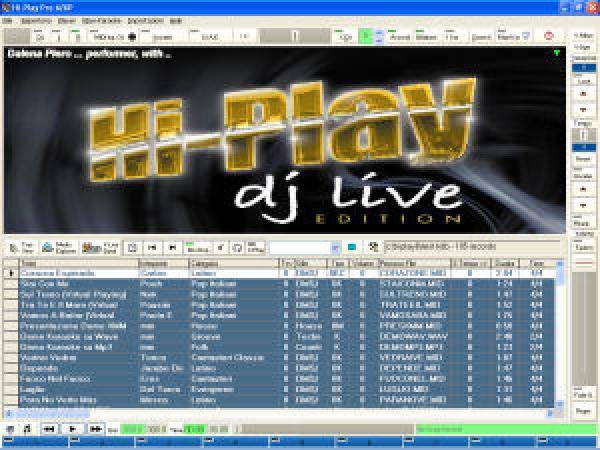Click the Reset button in right panel
This screenshot has height=450, width=600.
click(x=584, y=158)
